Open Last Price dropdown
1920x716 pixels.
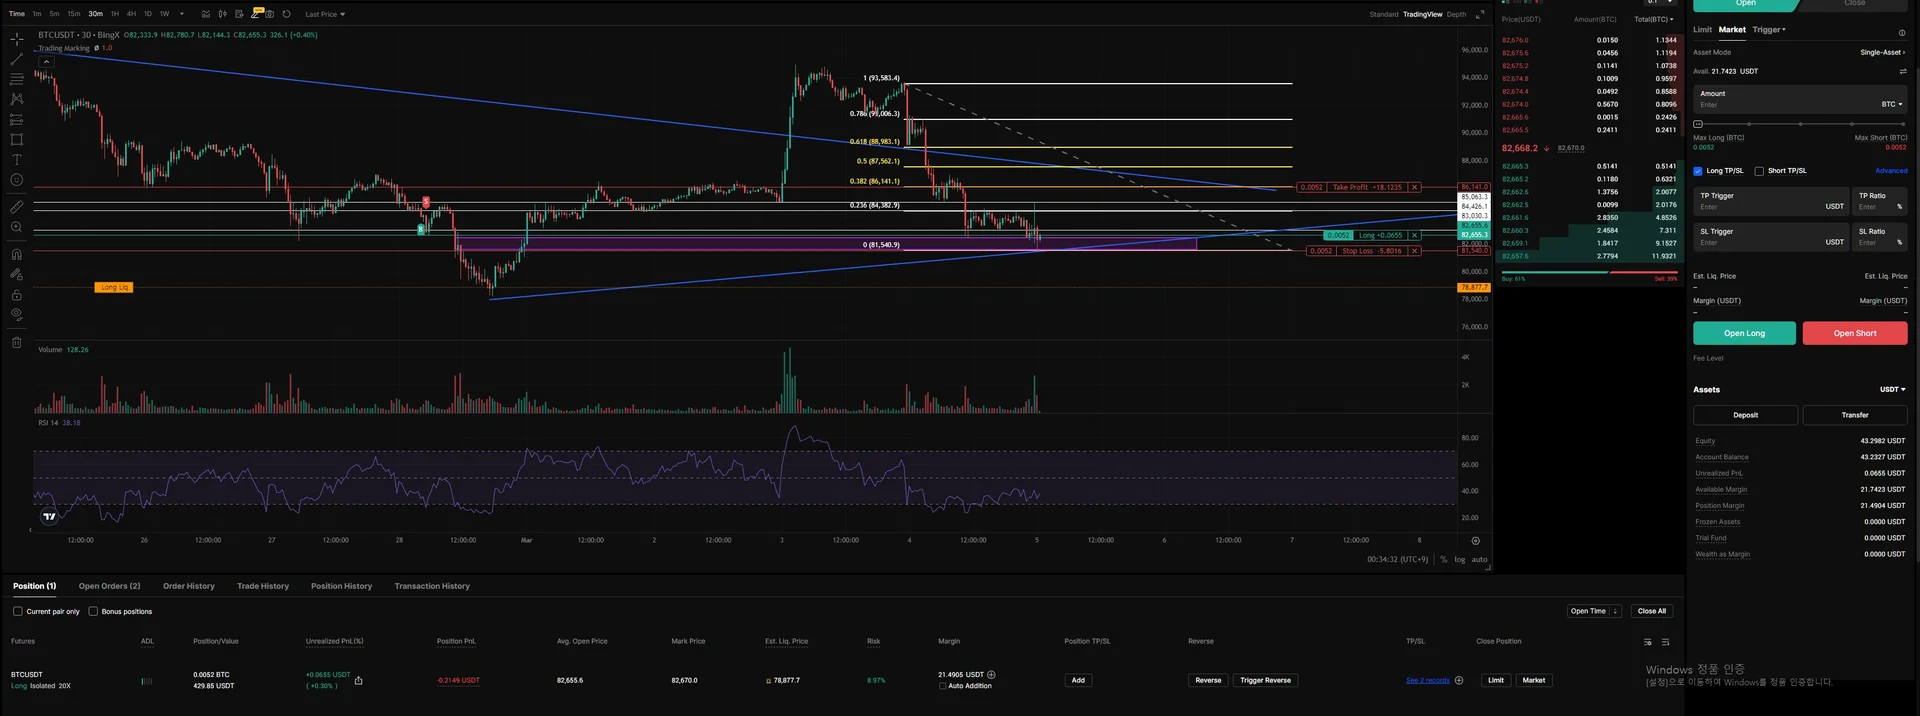(x=325, y=14)
